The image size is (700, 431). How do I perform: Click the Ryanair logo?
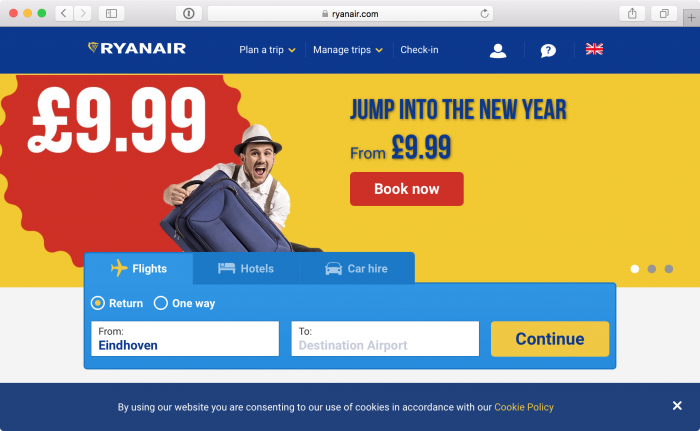tap(137, 48)
